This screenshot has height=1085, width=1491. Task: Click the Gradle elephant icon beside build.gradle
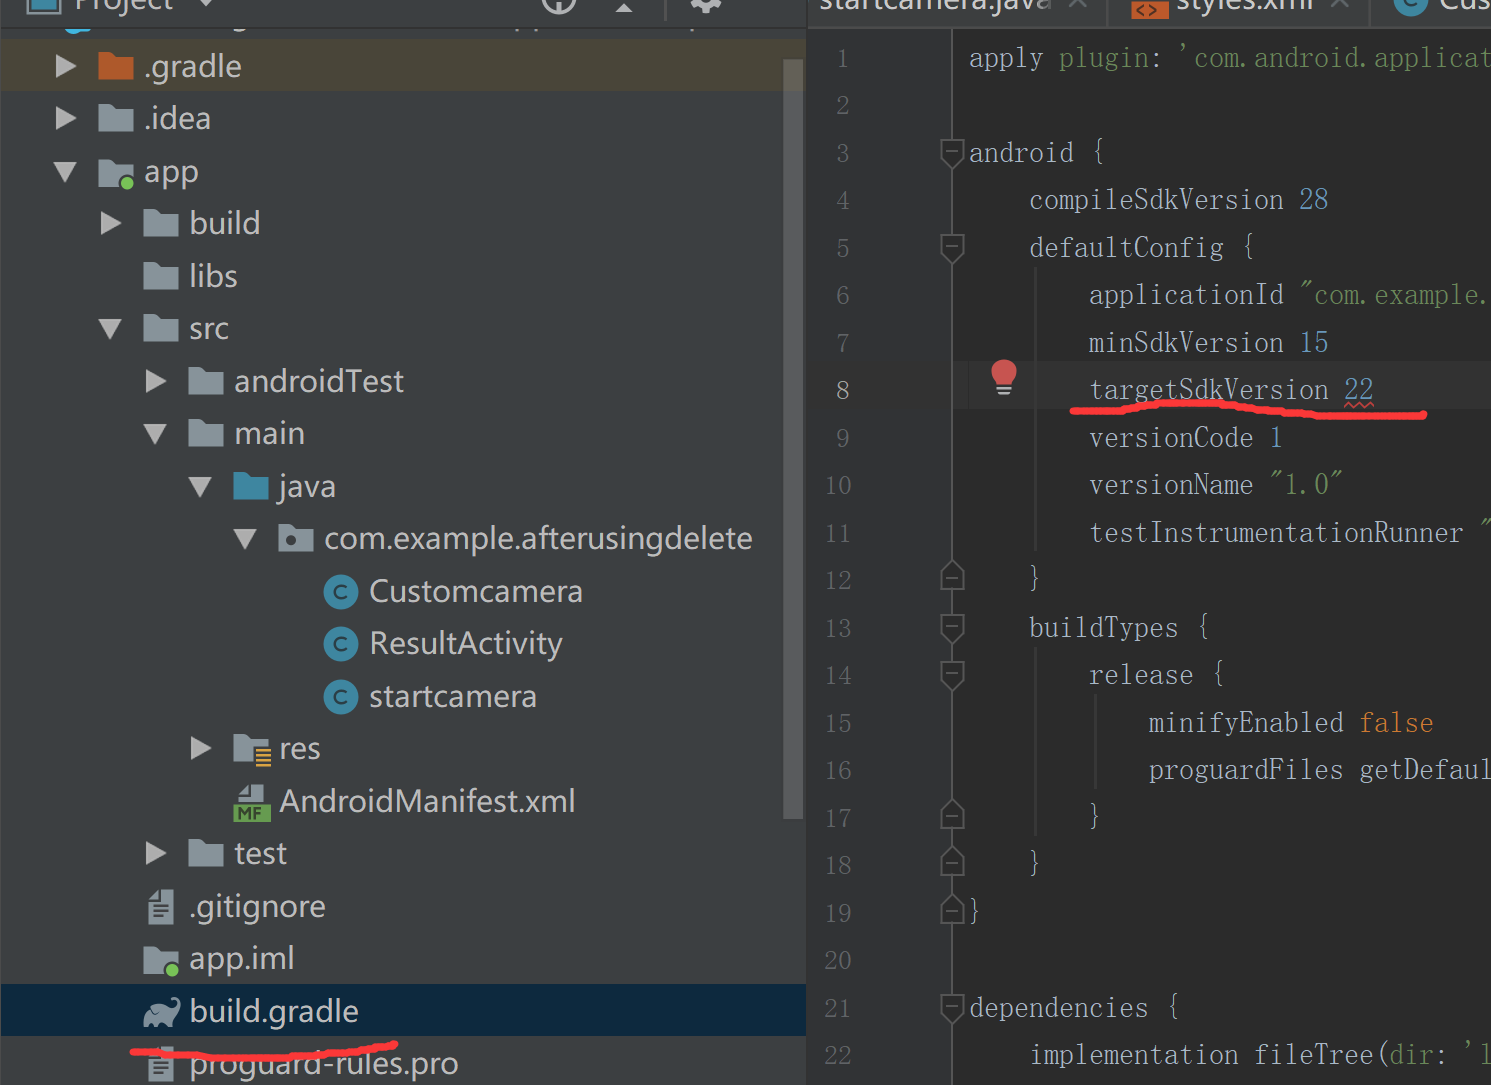pos(161,1011)
